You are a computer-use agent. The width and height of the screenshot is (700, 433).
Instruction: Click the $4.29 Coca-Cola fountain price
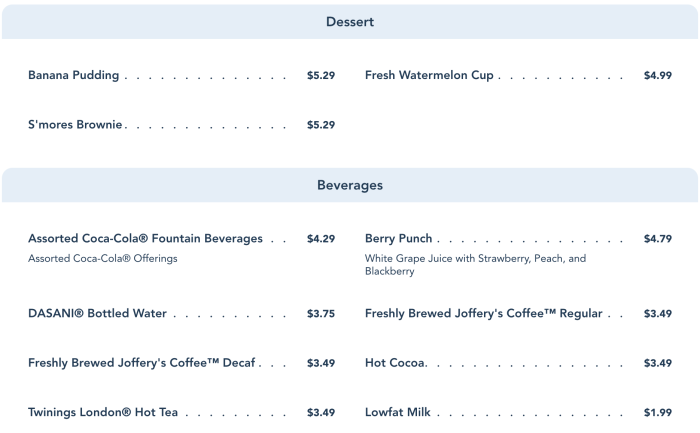tap(320, 239)
